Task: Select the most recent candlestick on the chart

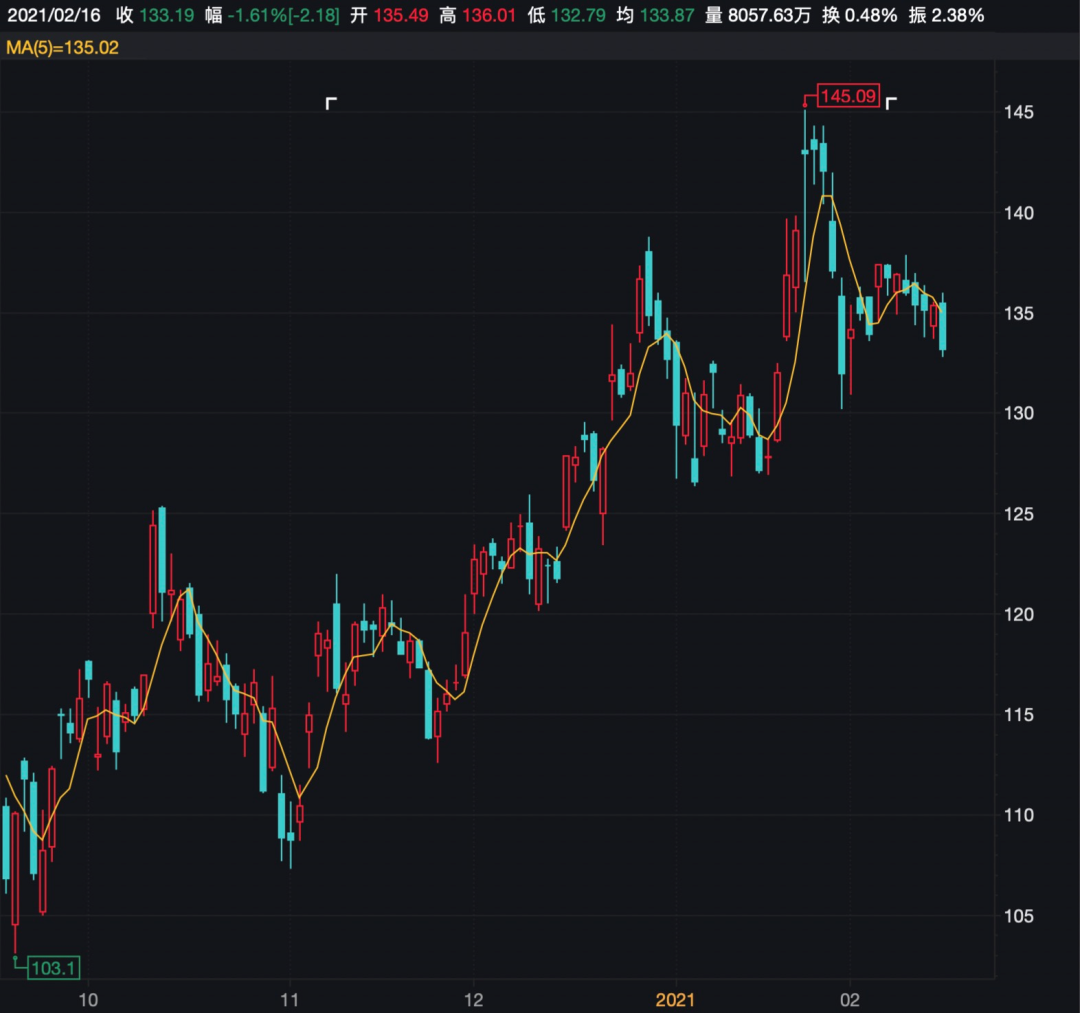Action: (x=943, y=326)
